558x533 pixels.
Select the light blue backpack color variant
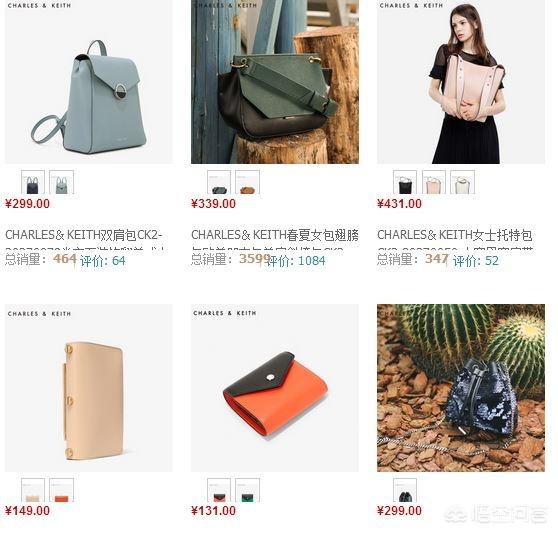point(62,182)
